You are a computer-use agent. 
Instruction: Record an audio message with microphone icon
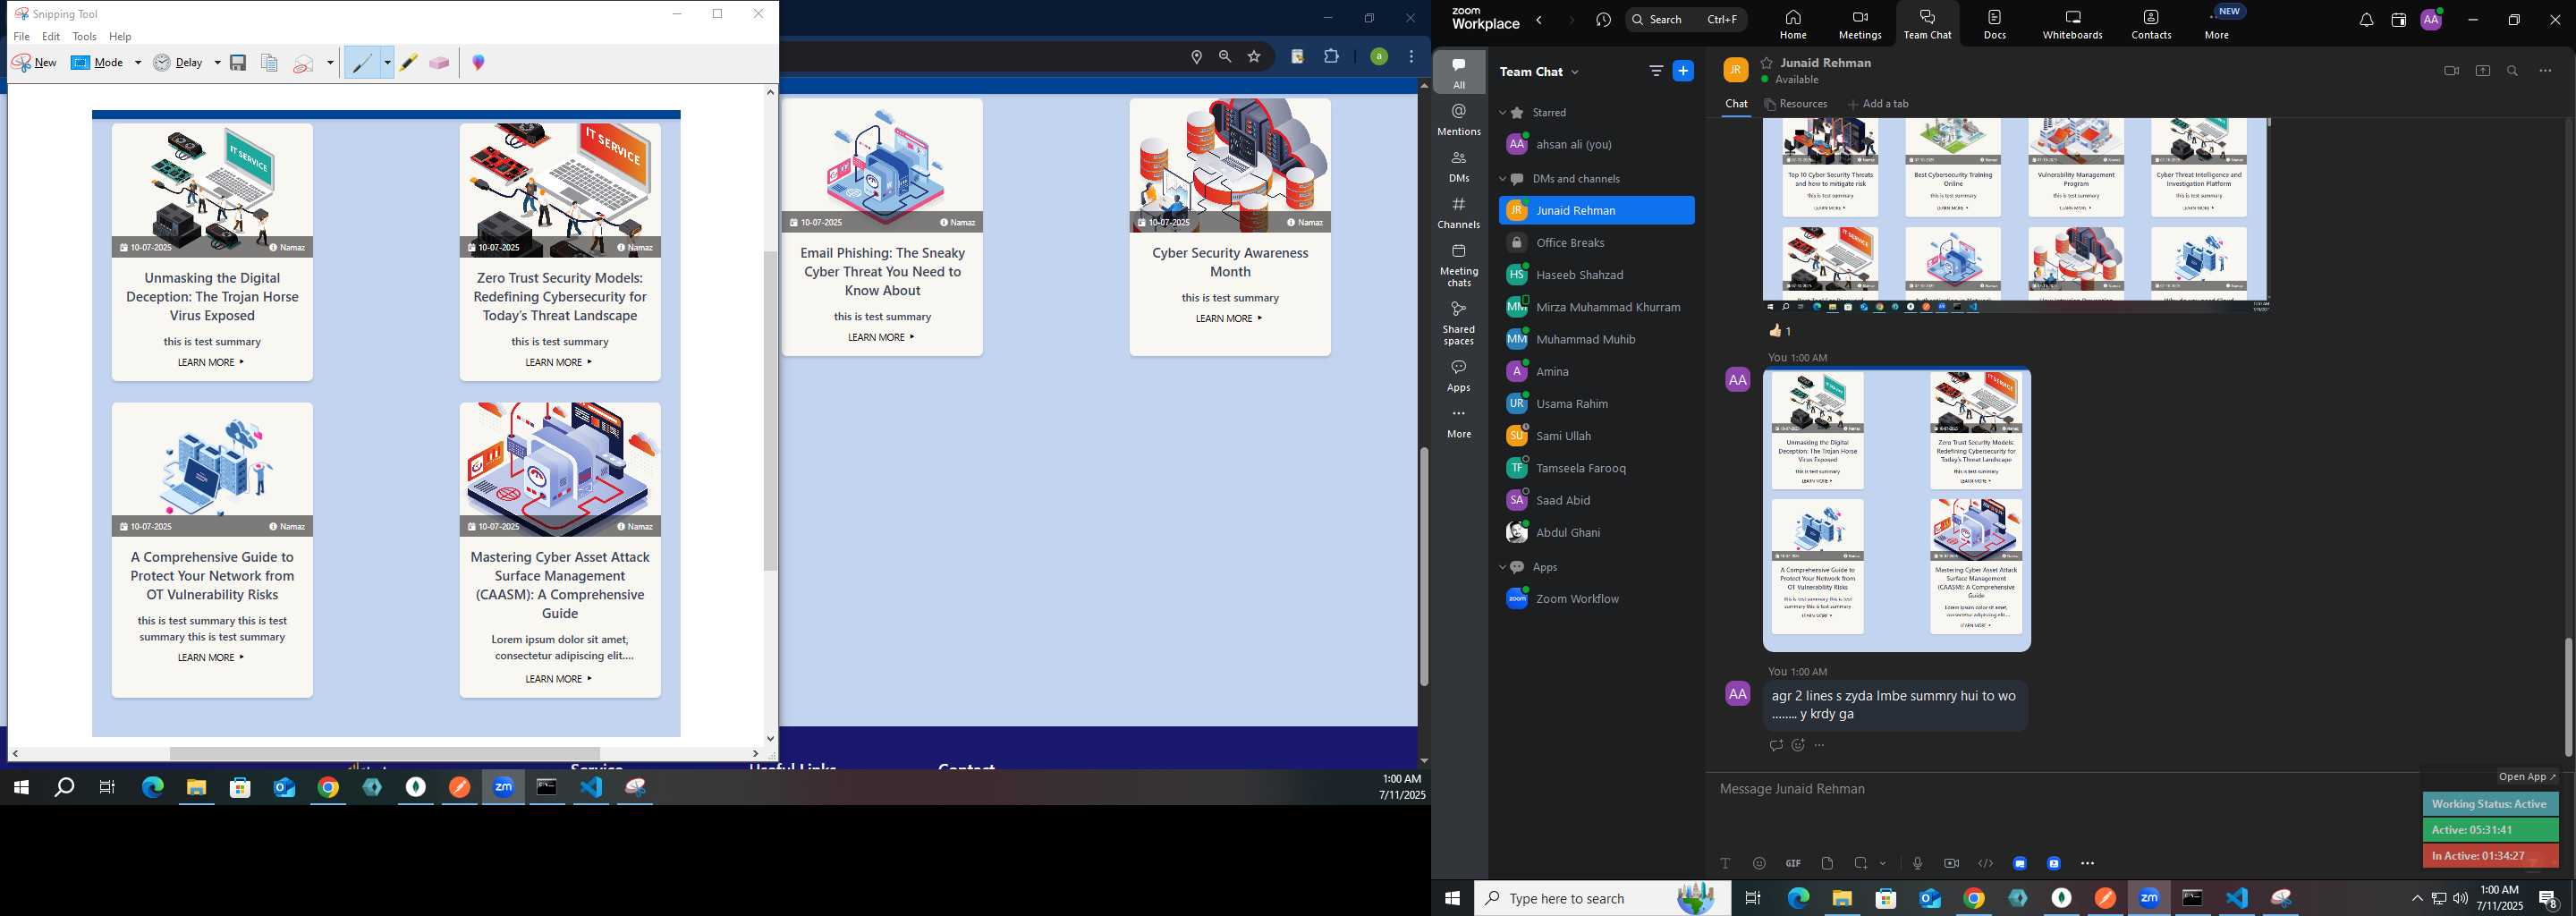pos(1917,863)
